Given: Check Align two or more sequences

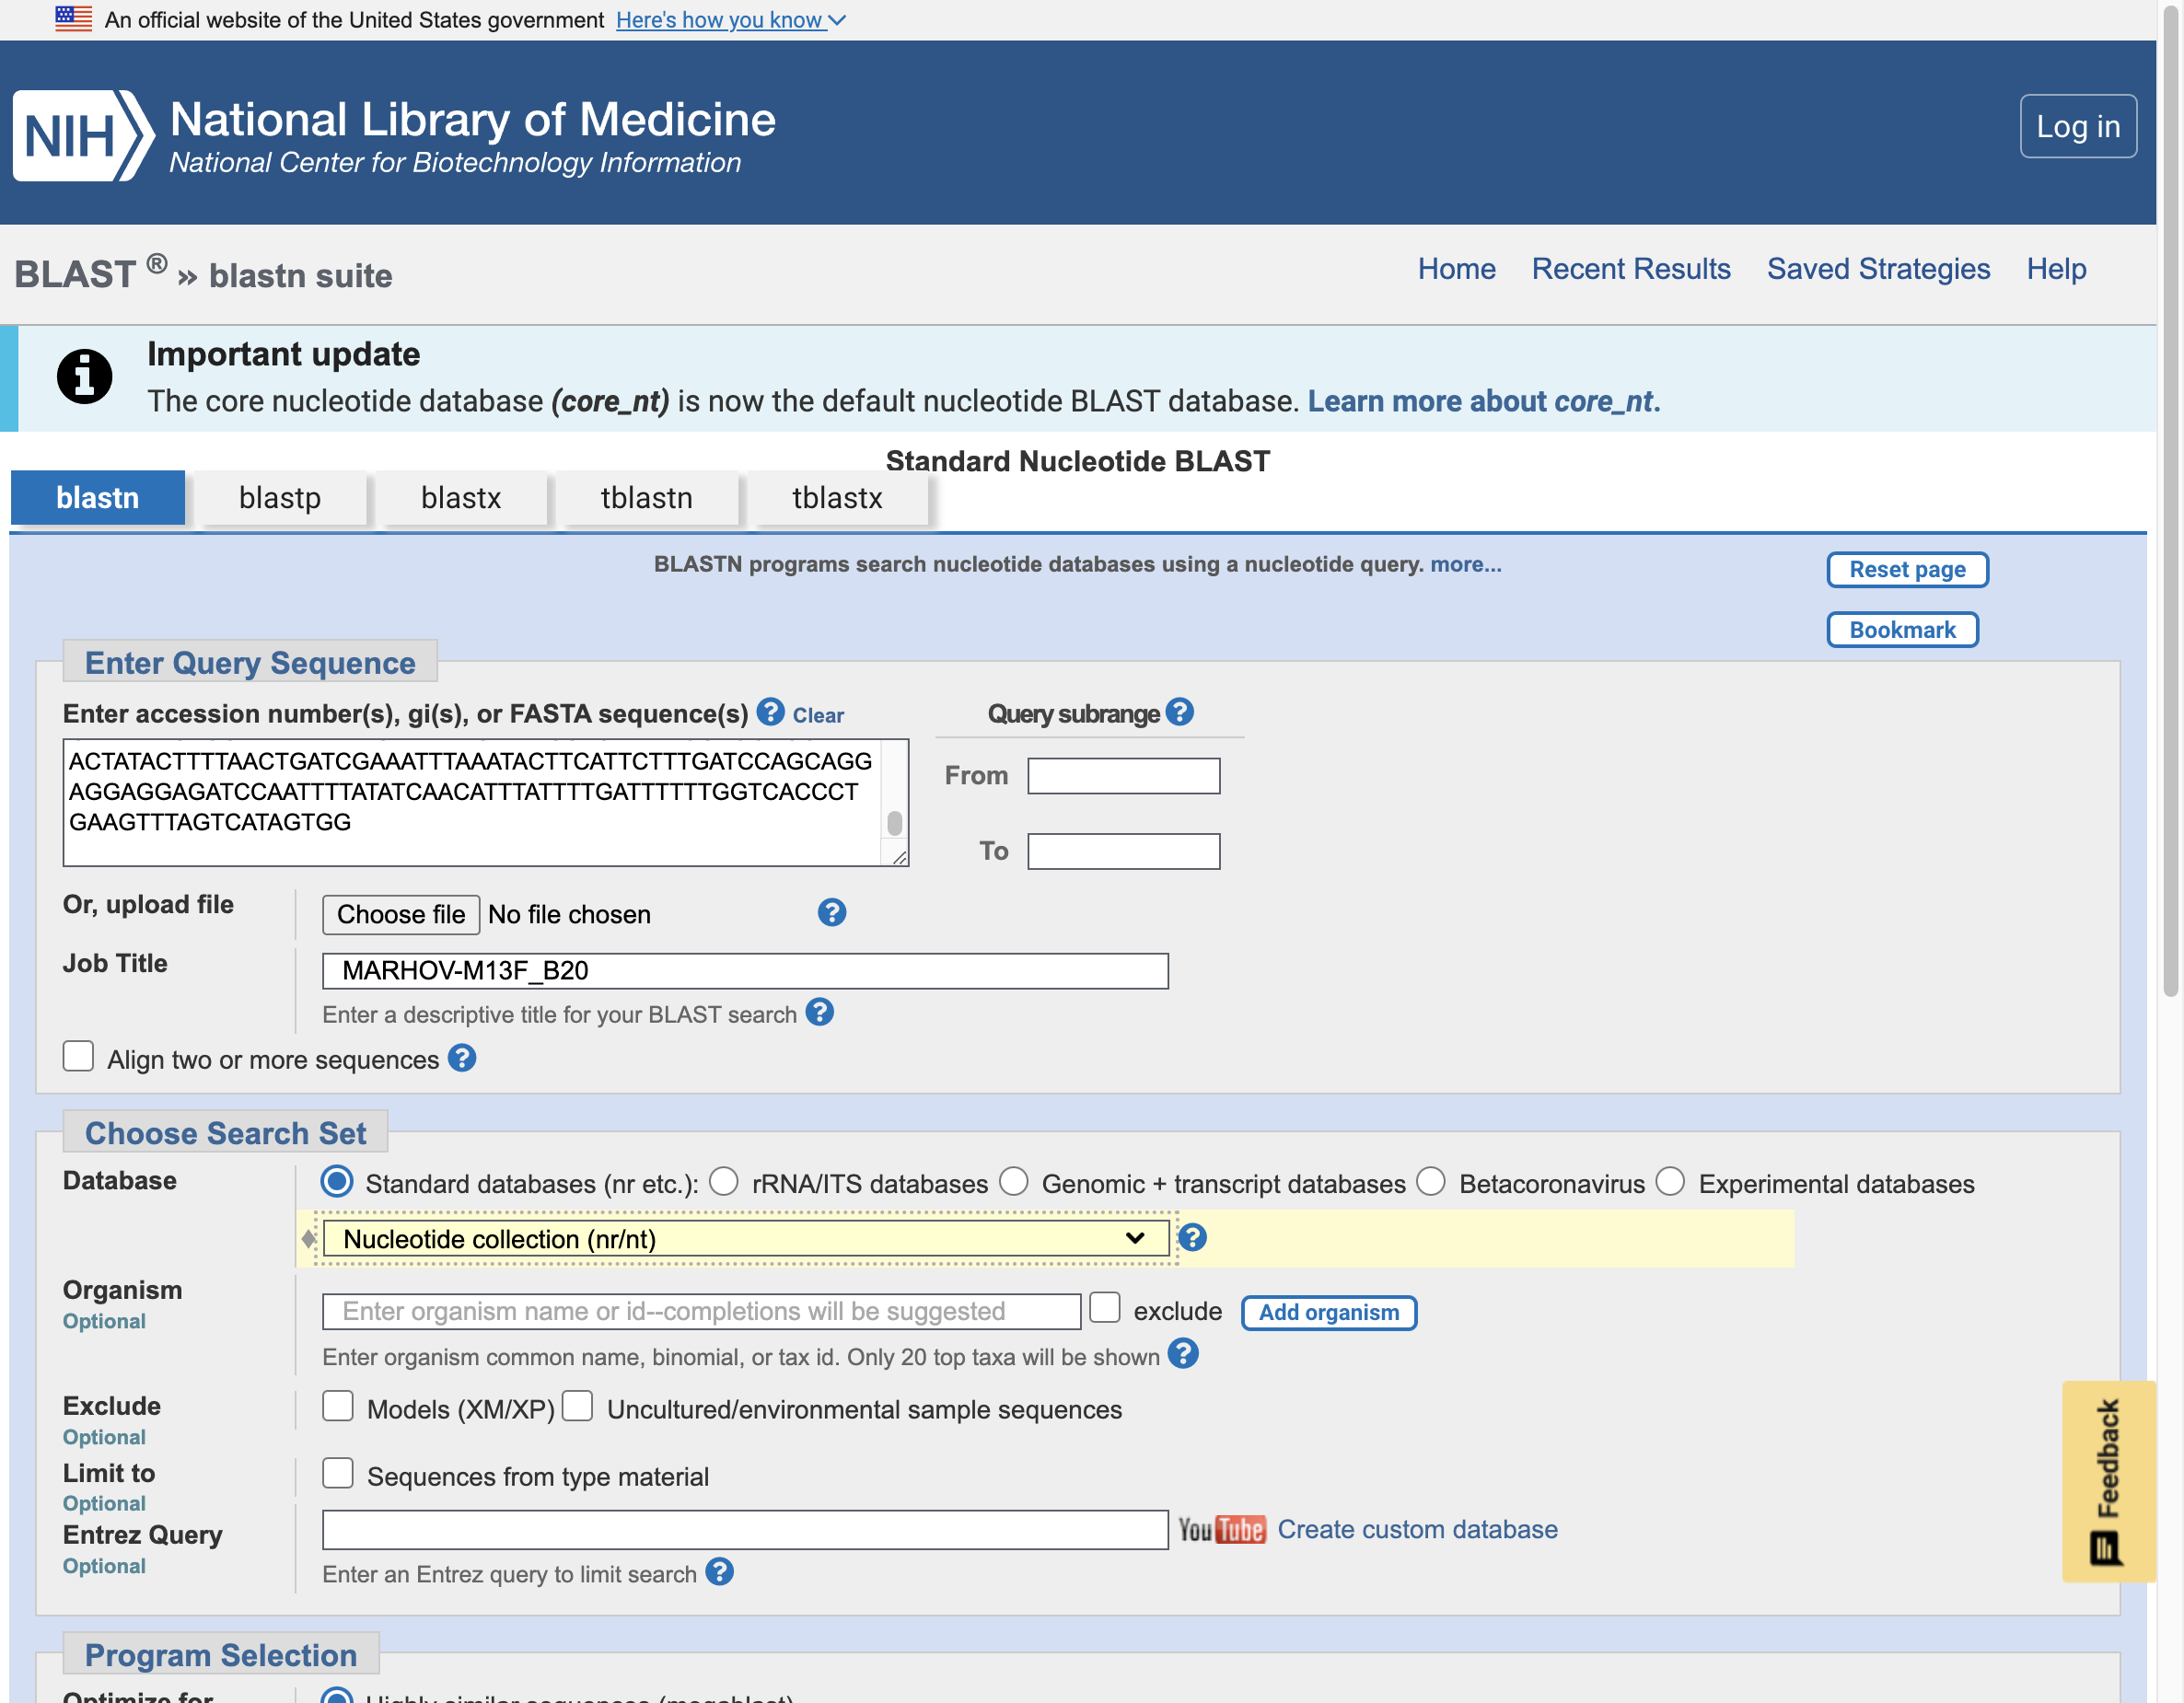Looking at the screenshot, I should coord(78,1057).
